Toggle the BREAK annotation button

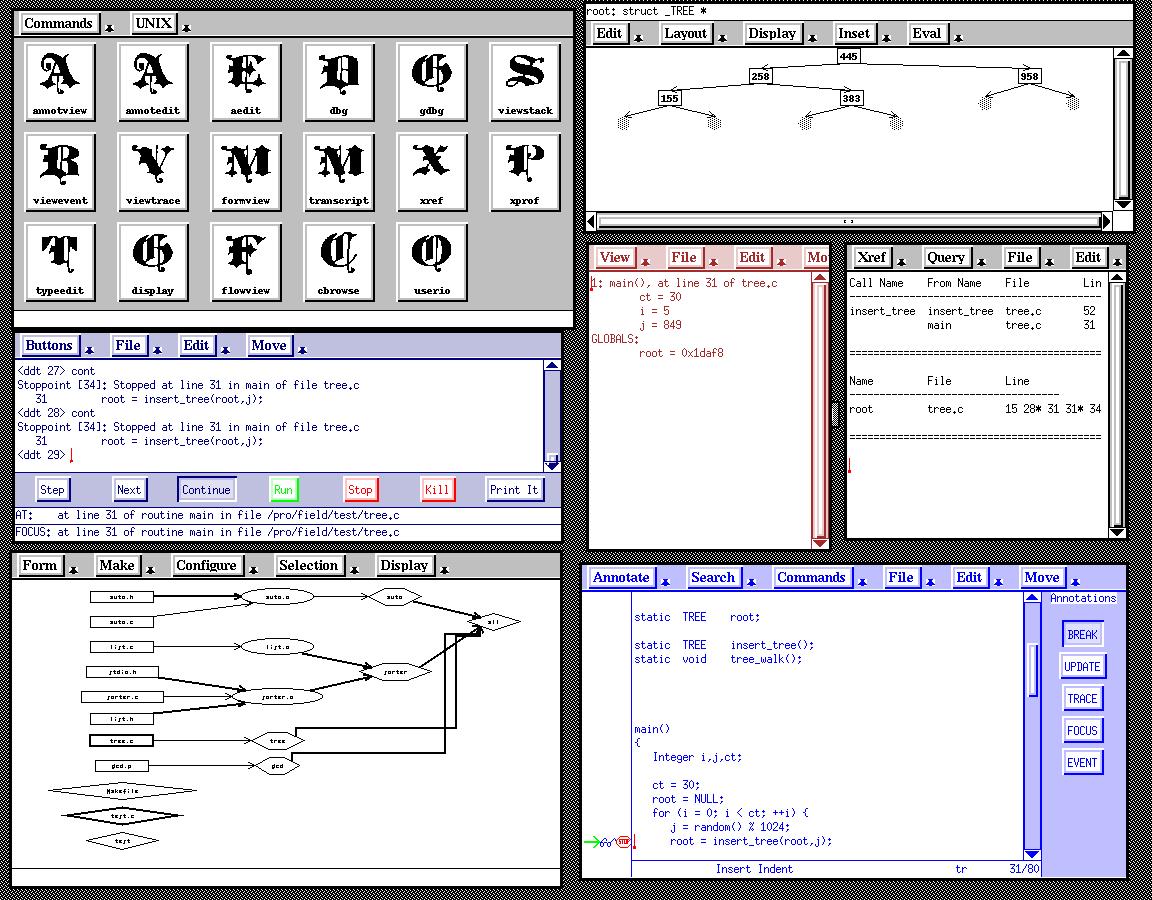click(1082, 635)
